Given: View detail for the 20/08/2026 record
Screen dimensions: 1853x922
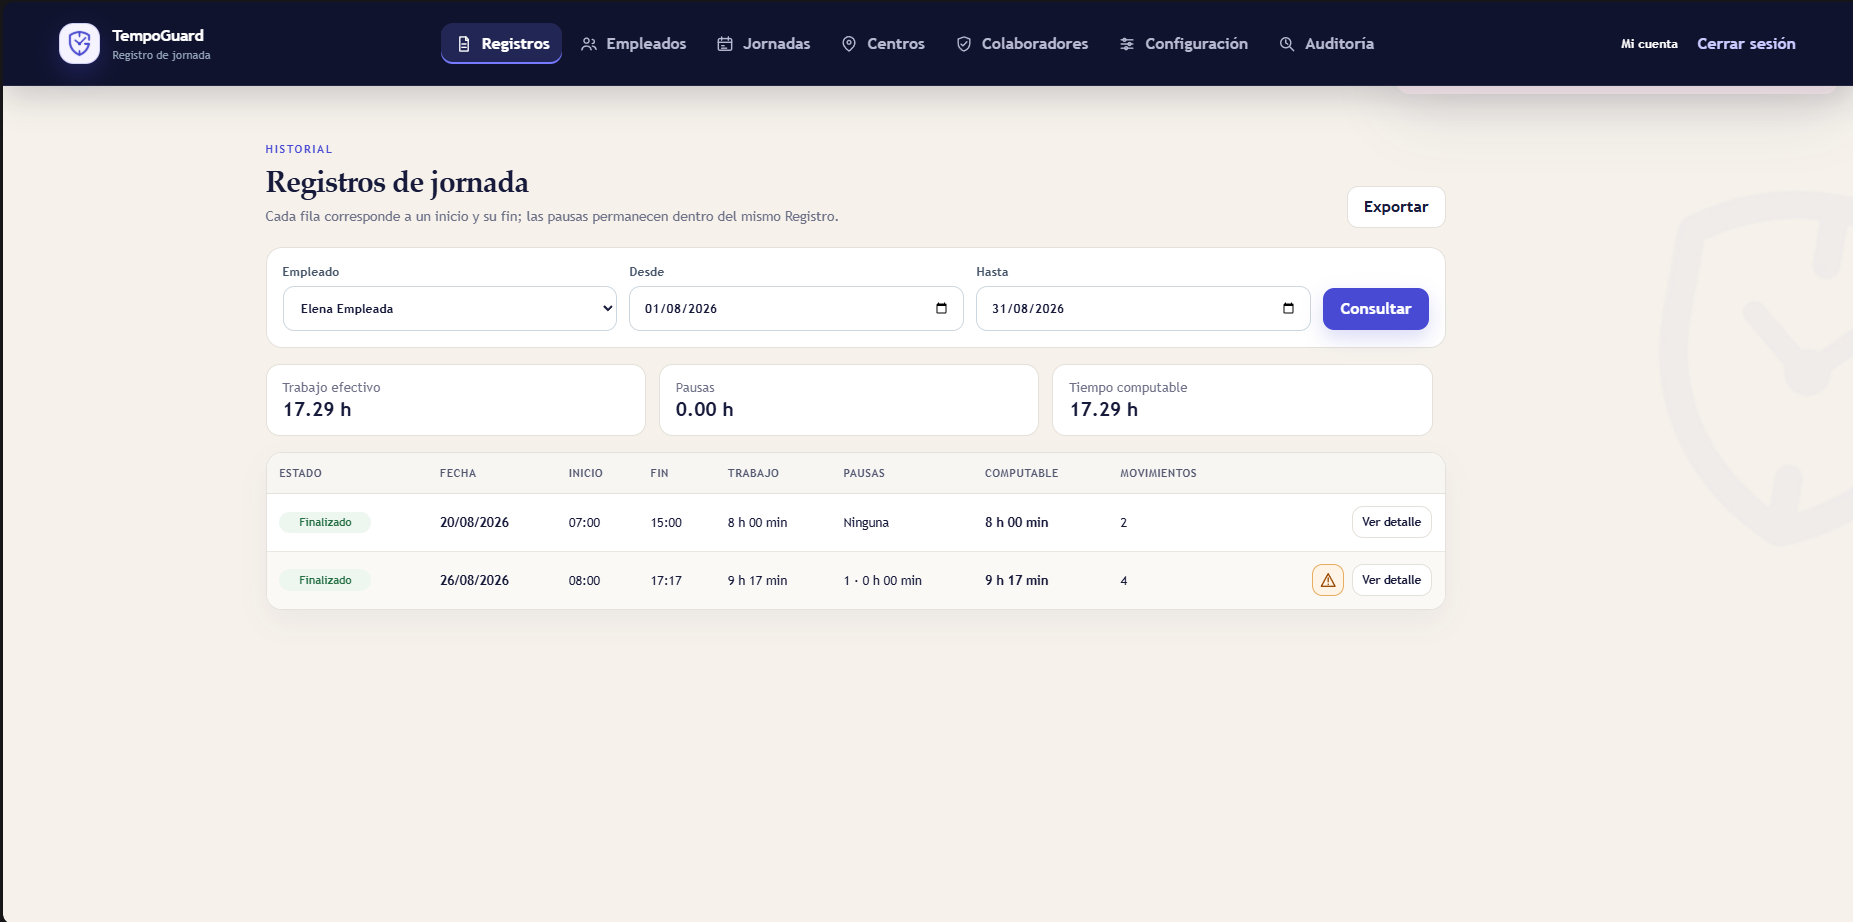Looking at the screenshot, I should click(1392, 522).
